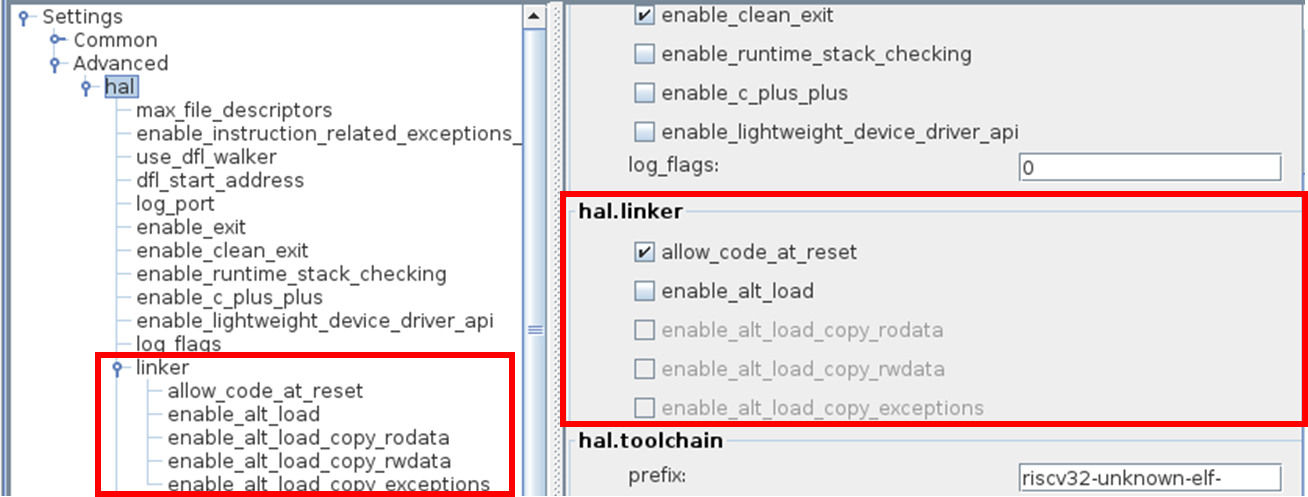Image resolution: width=1308 pixels, height=497 pixels.
Task: Open dfl_start_address setting in tree
Action: pyautogui.click(x=220, y=181)
